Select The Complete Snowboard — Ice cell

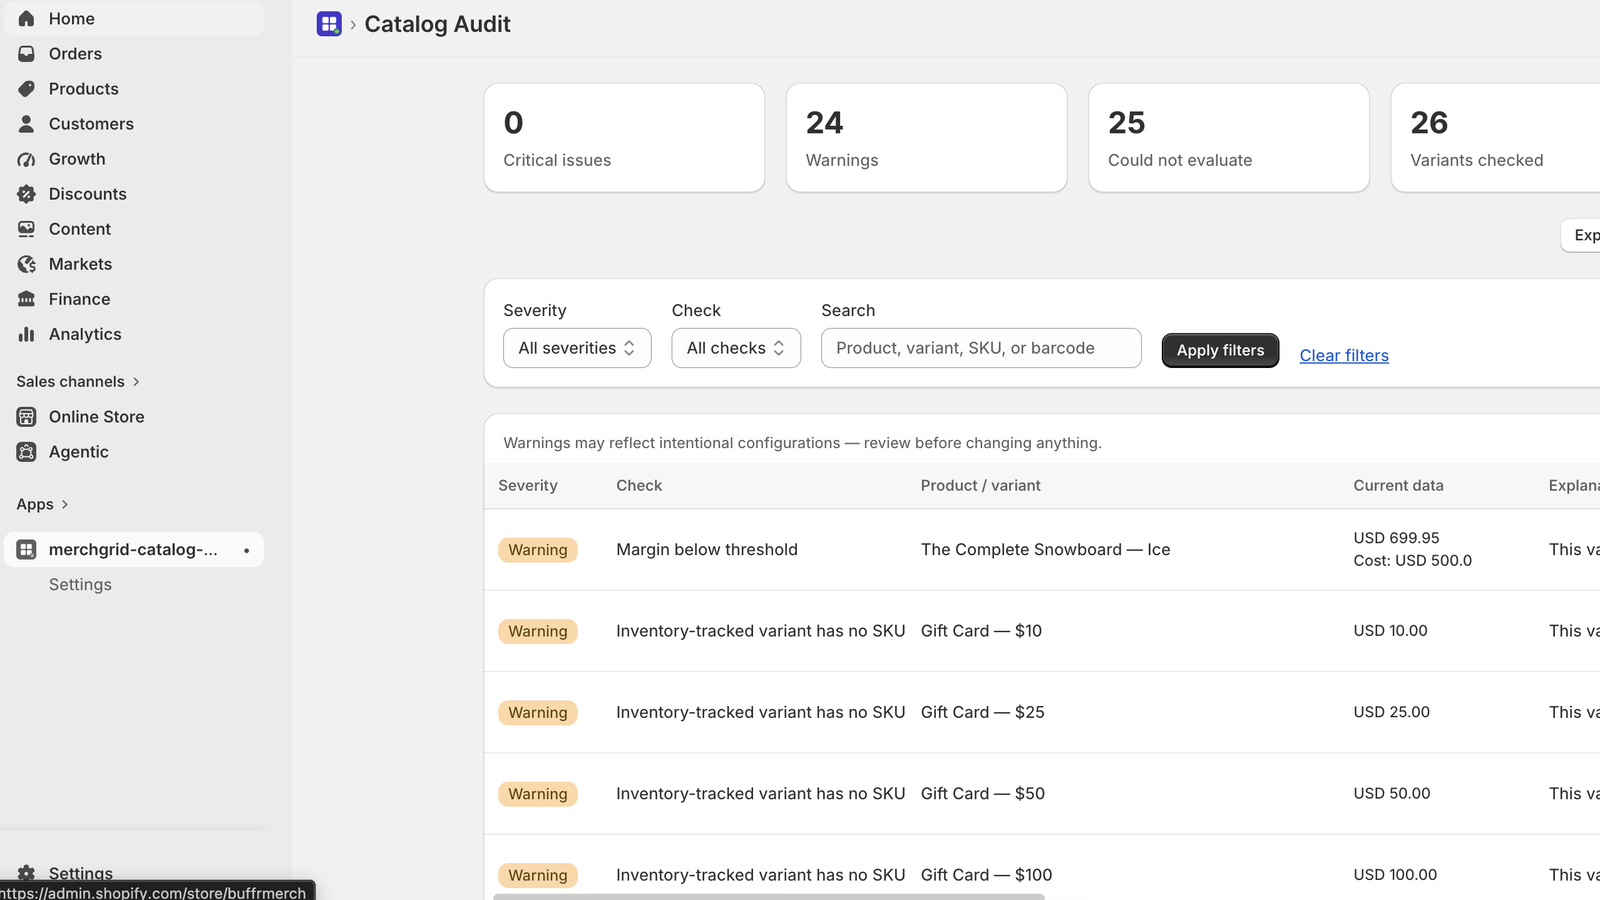tap(1045, 550)
